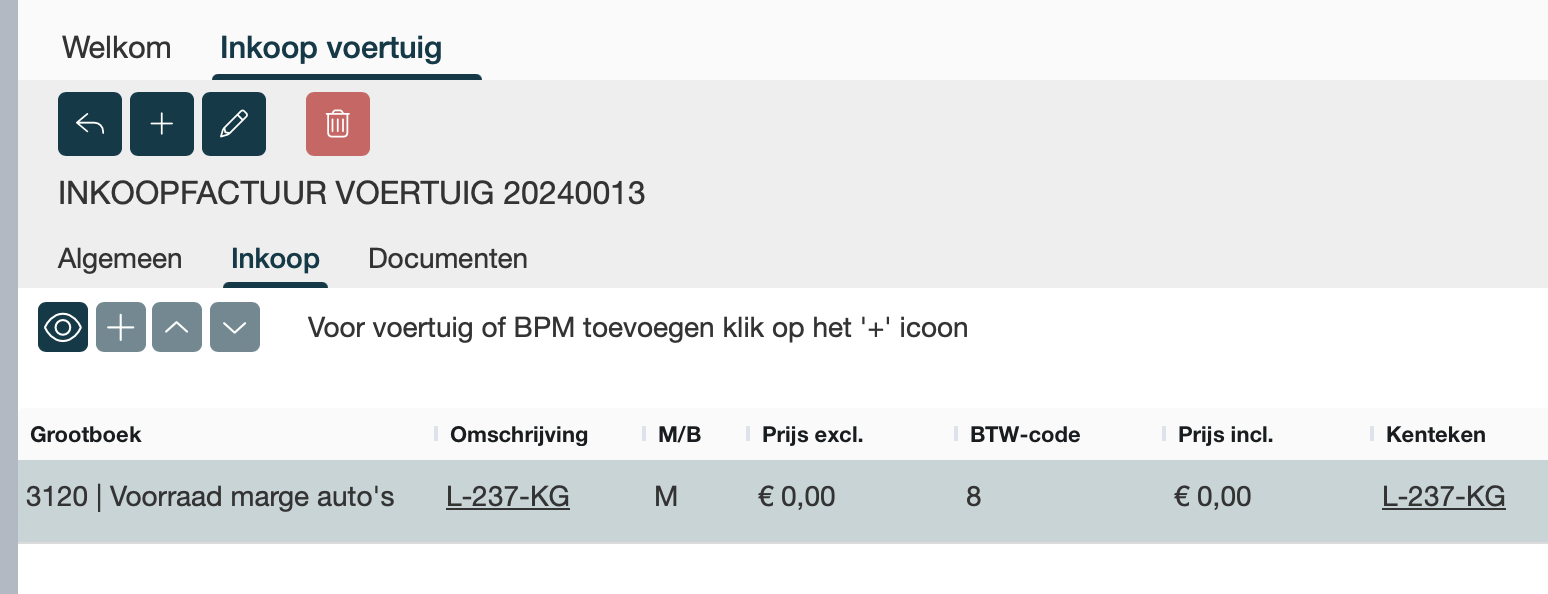Click the Prijs incl. column header
The width and height of the screenshot is (1548, 594).
1225,435
